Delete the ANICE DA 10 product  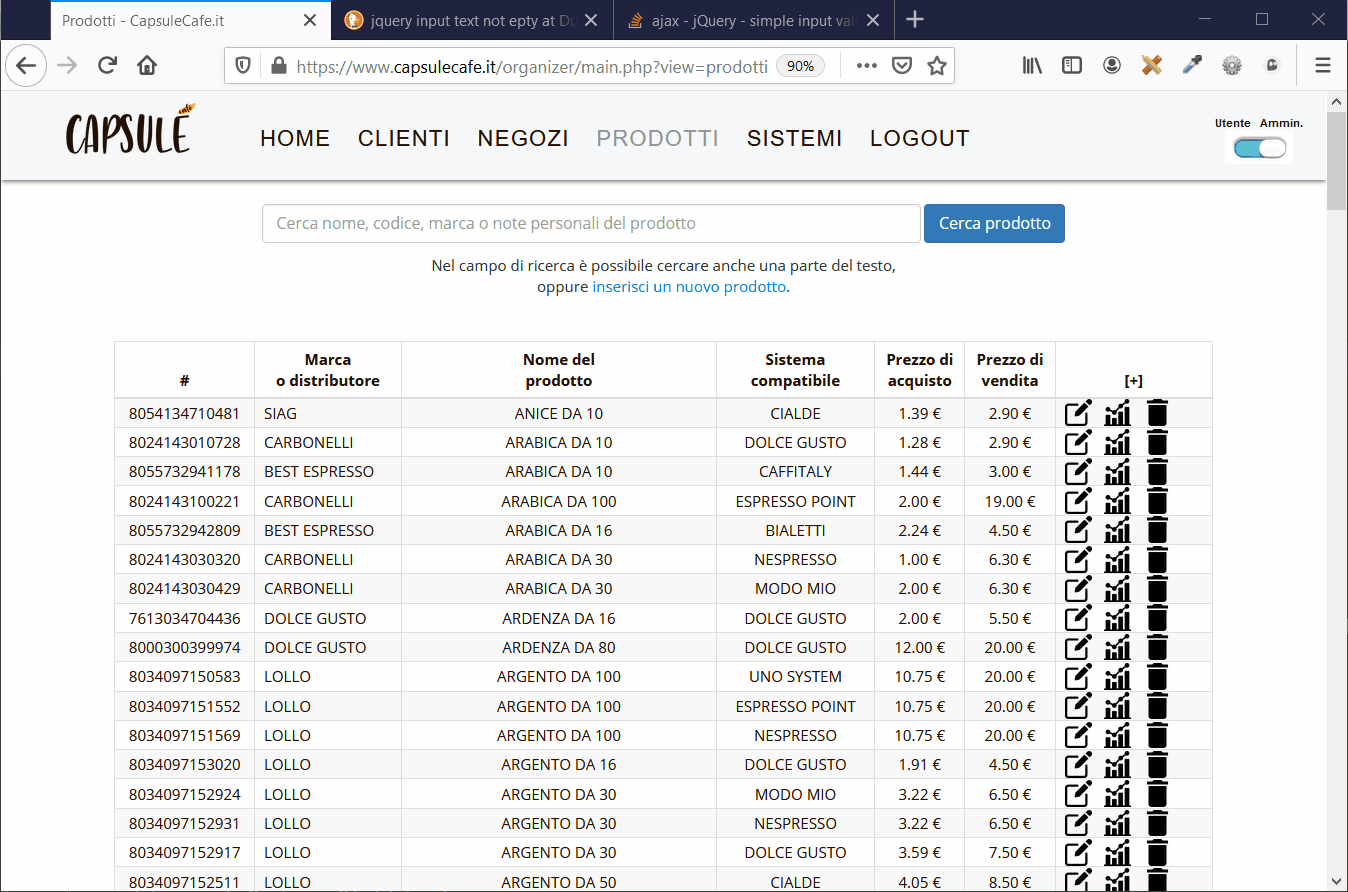1157,413
